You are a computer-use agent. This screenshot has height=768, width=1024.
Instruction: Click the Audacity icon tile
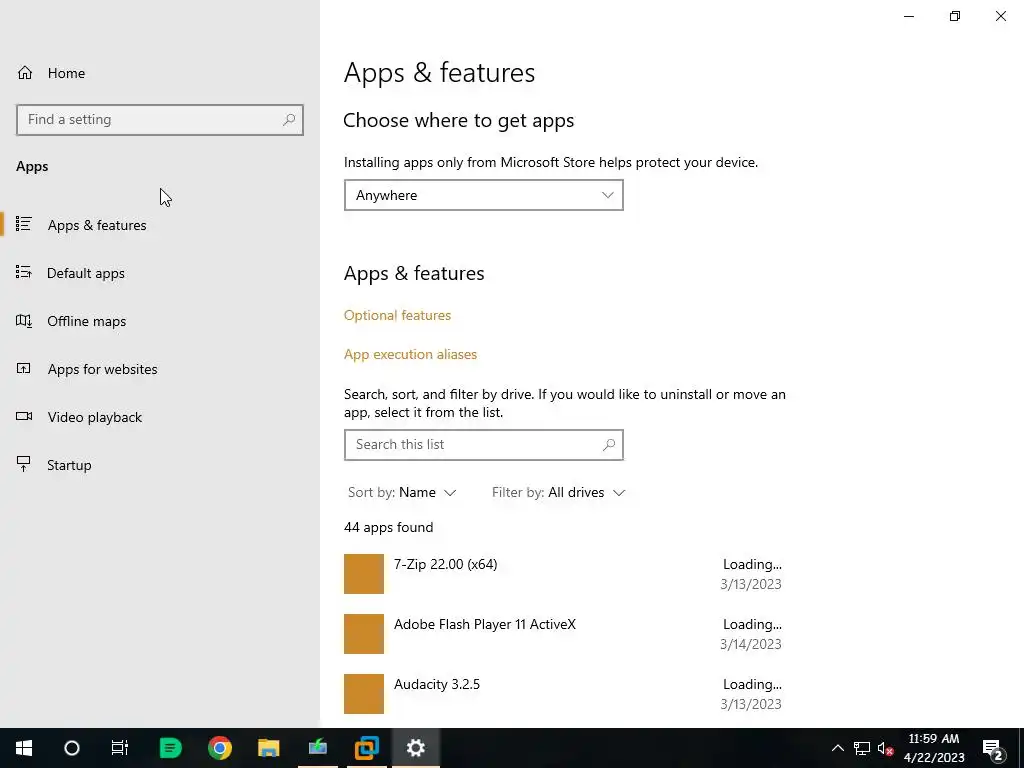[364, 694]
